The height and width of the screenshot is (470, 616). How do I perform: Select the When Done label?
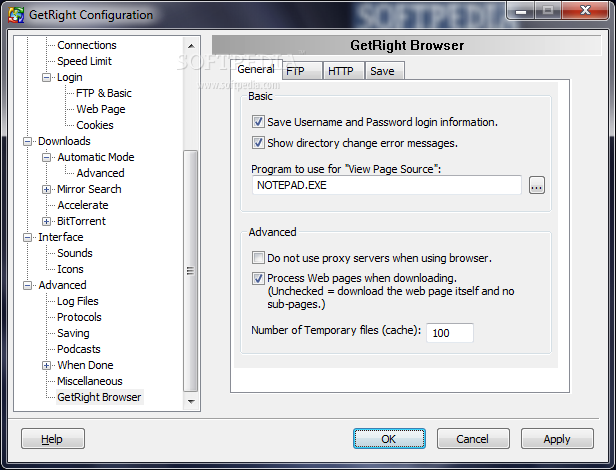pos(85,365)
